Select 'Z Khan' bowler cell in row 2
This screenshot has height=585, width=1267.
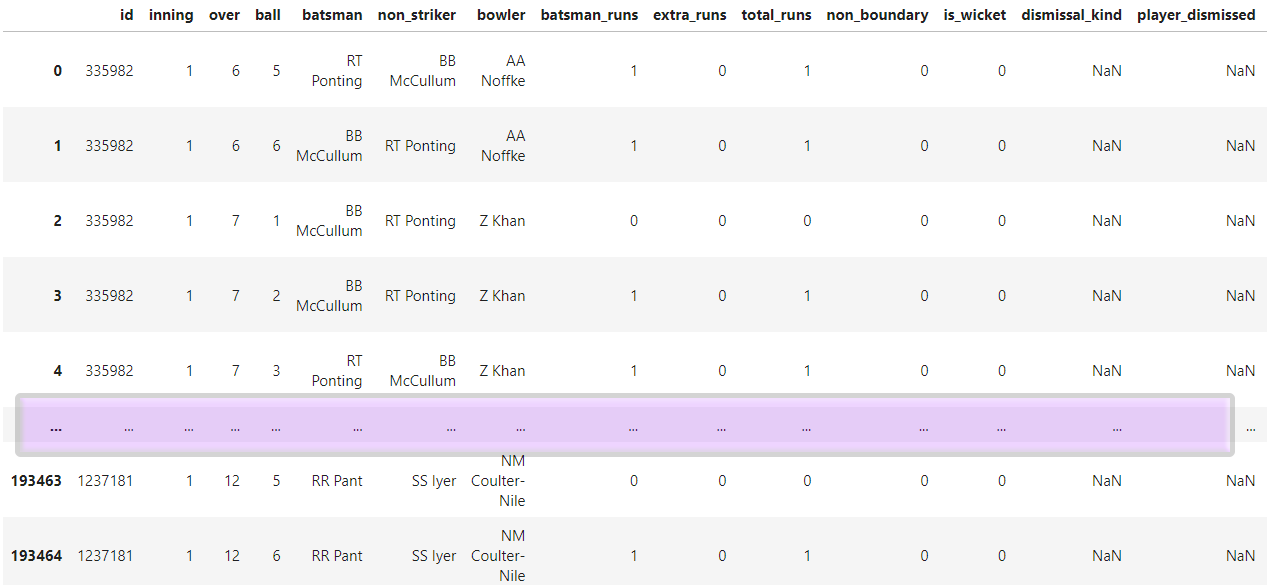pyautogui.click(x=502, y=221)
